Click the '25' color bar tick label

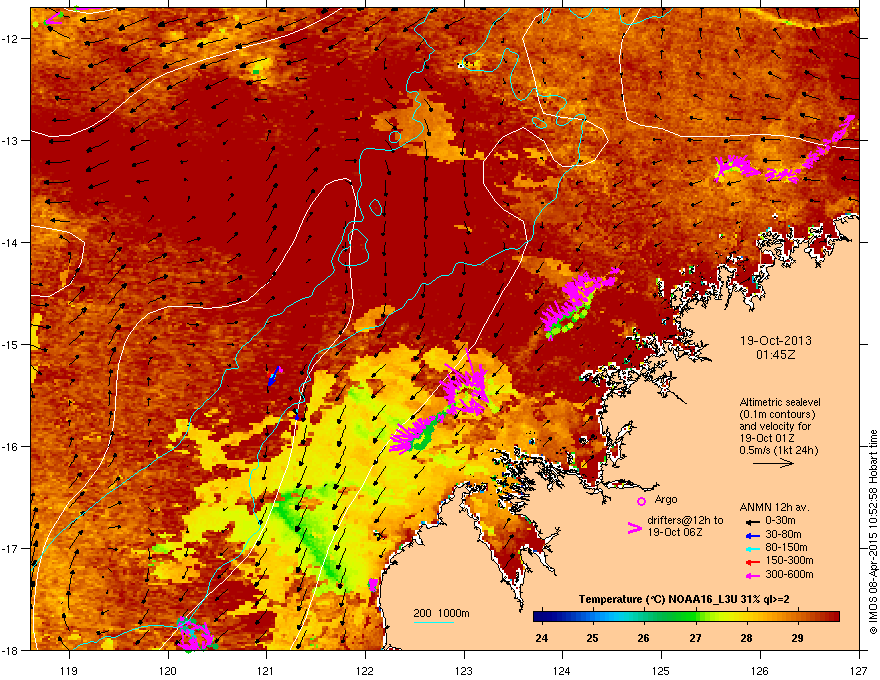pyautogui.click(x=592, y=638)
